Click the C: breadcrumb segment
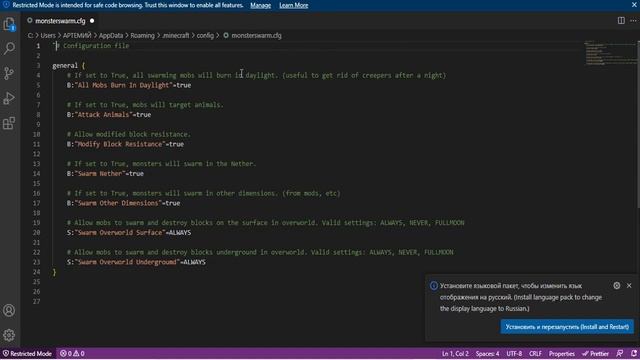The image size is (640, 360). 31,36
